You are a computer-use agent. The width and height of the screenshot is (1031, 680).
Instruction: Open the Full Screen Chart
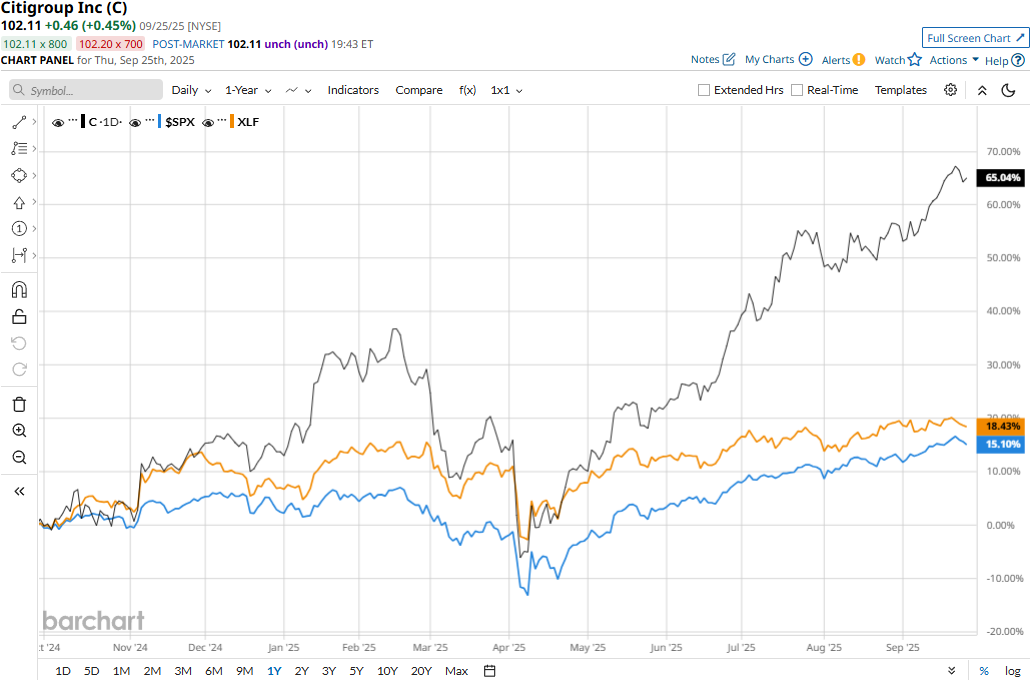pos(976,38)
